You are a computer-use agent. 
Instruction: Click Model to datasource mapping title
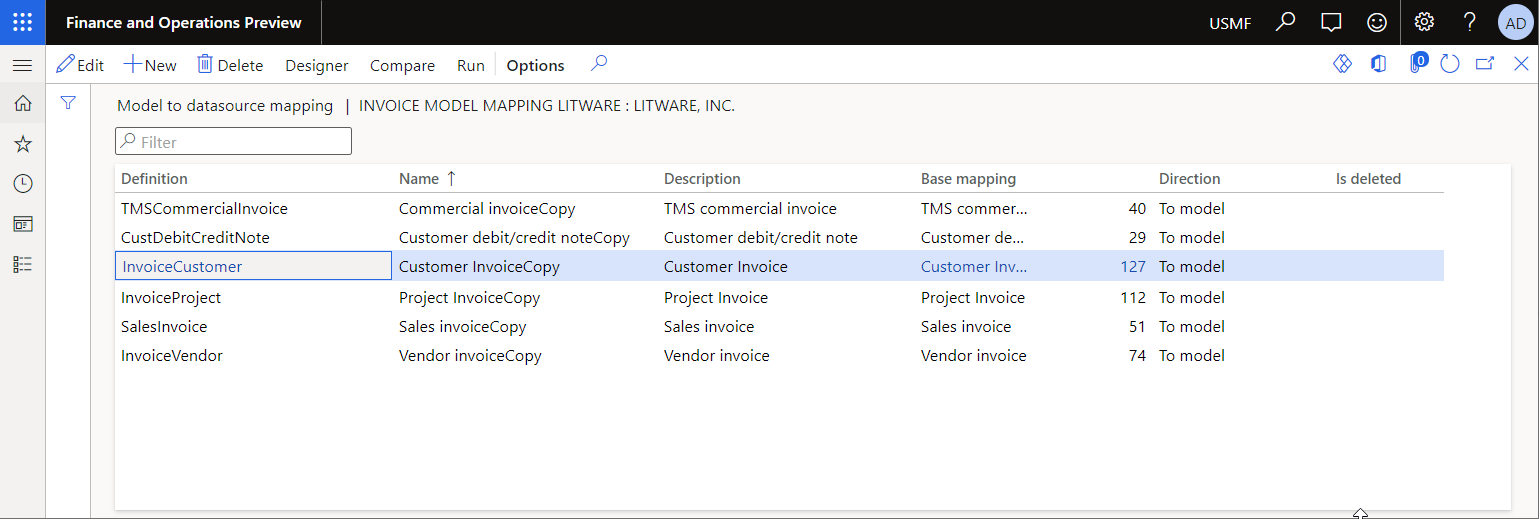225,105
